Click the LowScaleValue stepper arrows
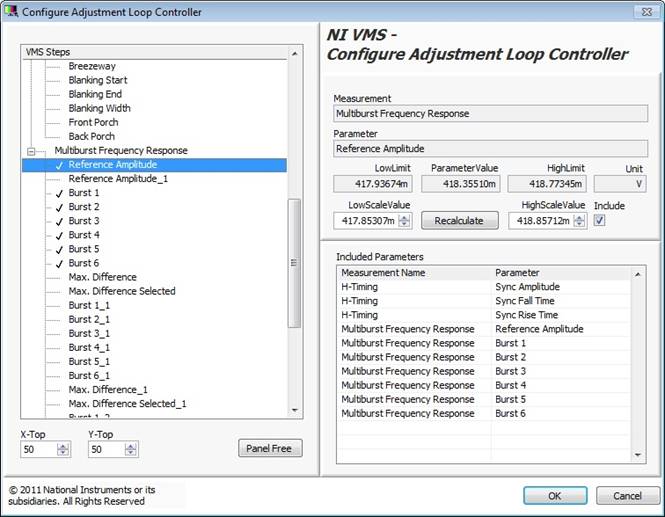 point(405,221)
